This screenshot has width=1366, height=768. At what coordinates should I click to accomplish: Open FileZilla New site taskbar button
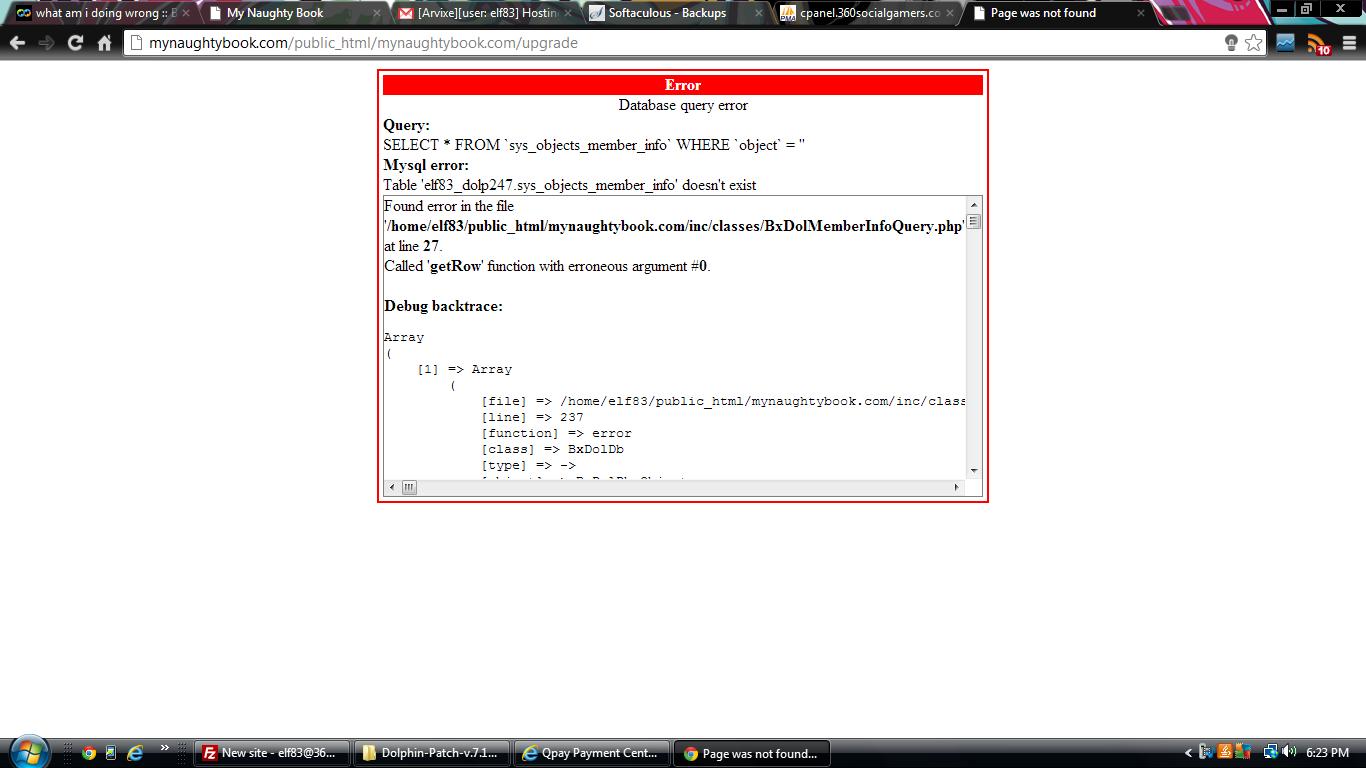[272, 753]
